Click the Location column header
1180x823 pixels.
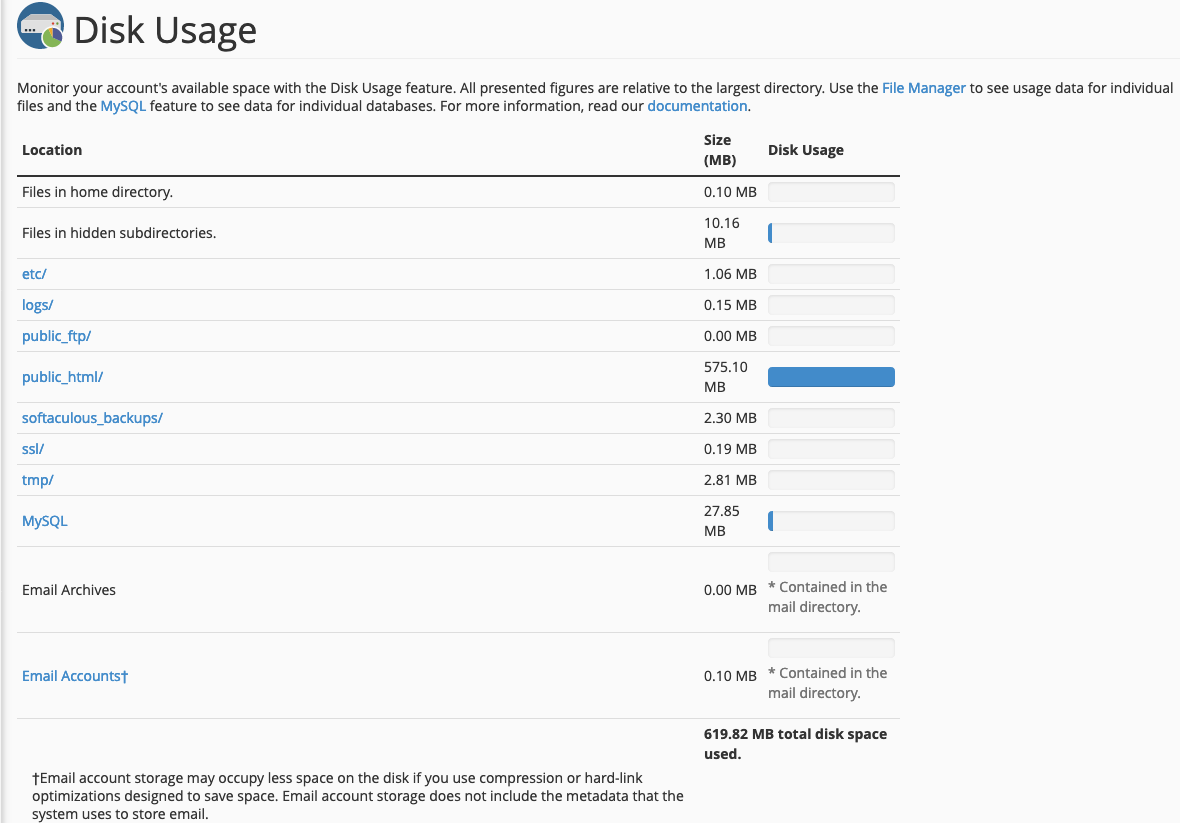coord(52,150)
